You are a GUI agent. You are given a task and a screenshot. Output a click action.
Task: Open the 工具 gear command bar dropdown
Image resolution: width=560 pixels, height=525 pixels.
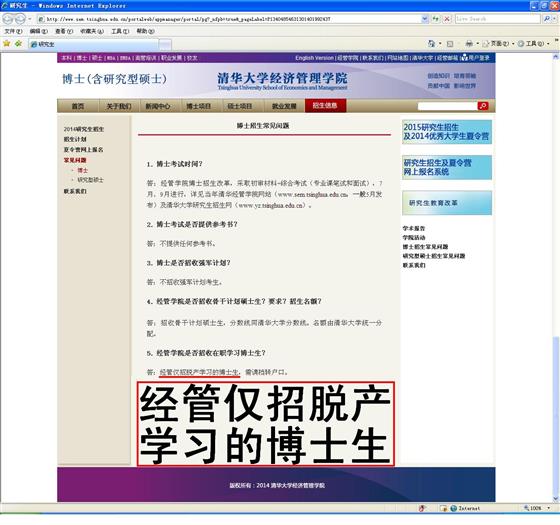point(533,44)
